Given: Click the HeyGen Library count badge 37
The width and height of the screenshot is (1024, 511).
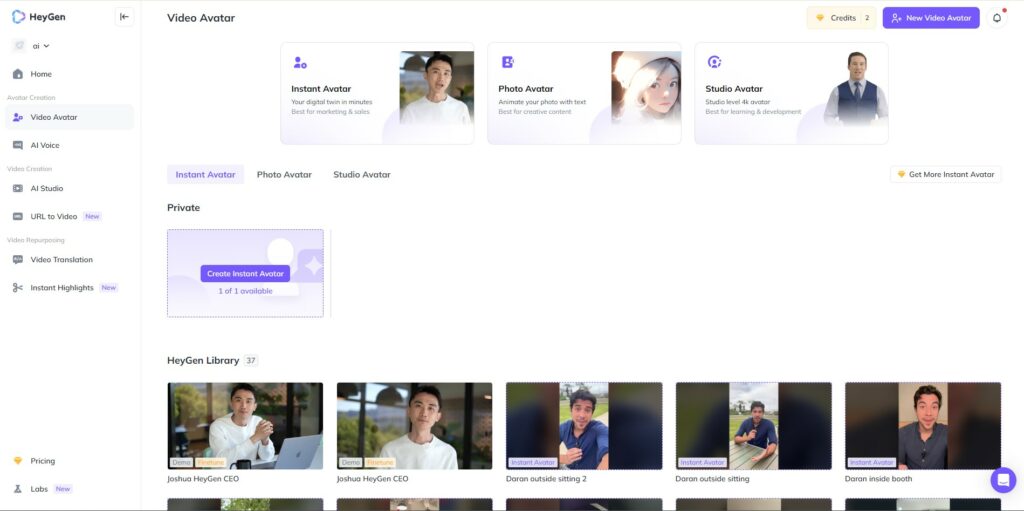Looking at the screenshot, I should pyautogui.click(x=251, y=360).
